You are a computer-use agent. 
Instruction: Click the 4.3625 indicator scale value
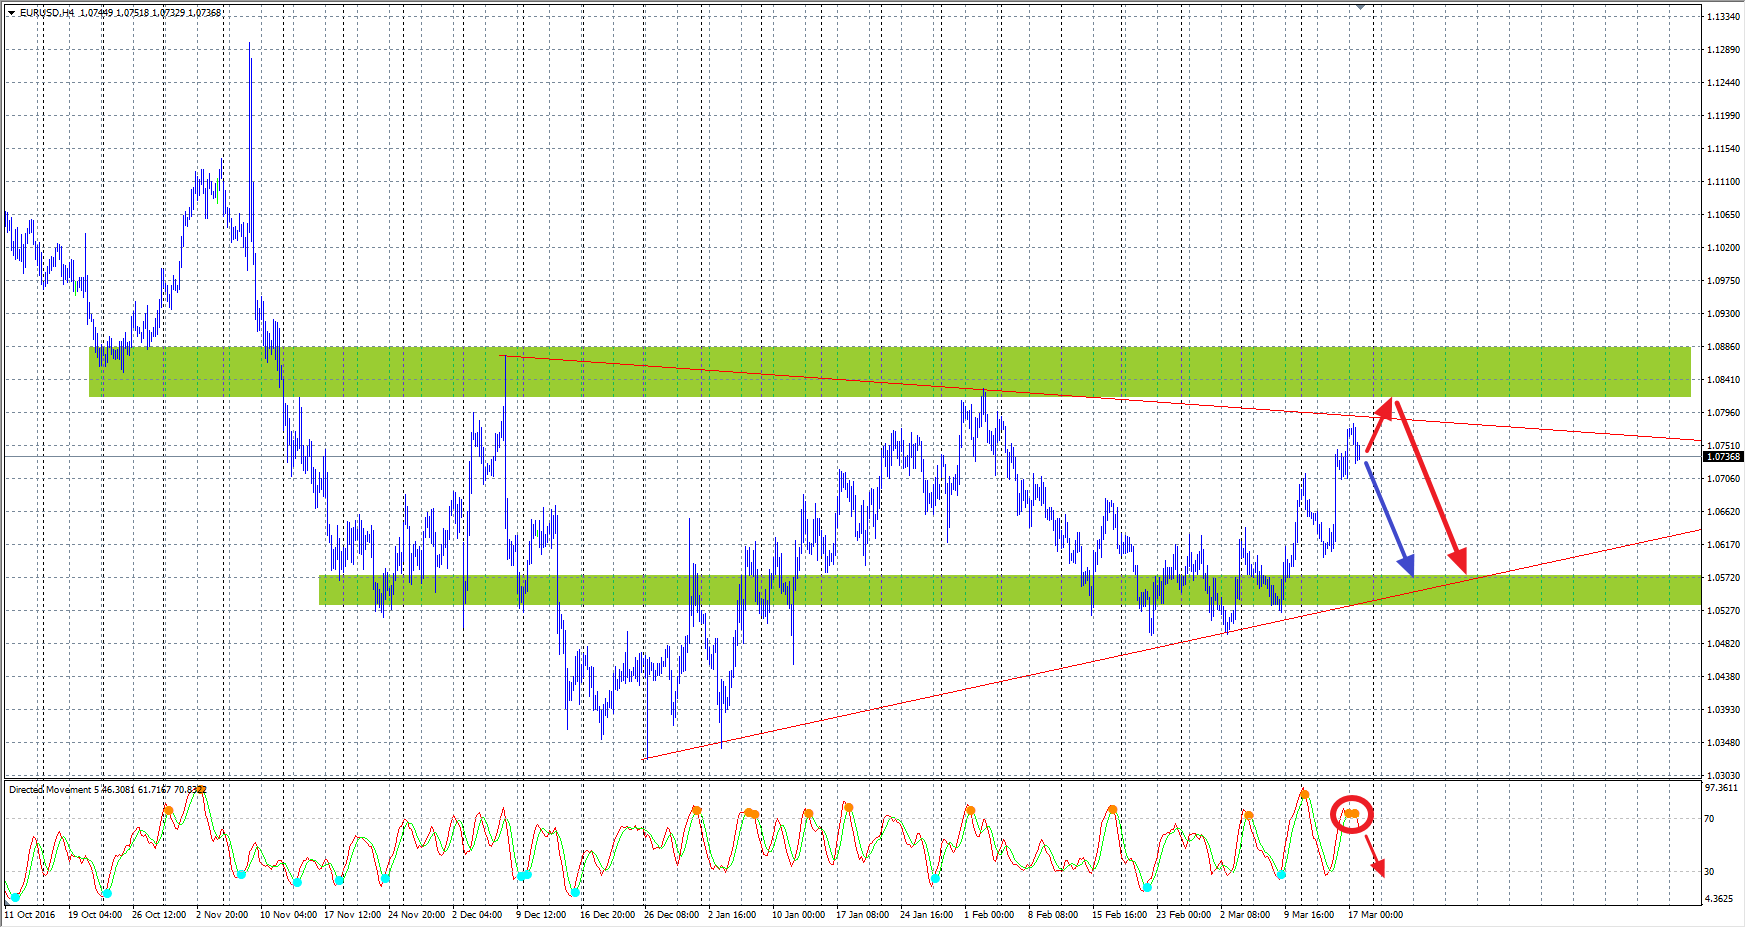(x=1720, y=899)
